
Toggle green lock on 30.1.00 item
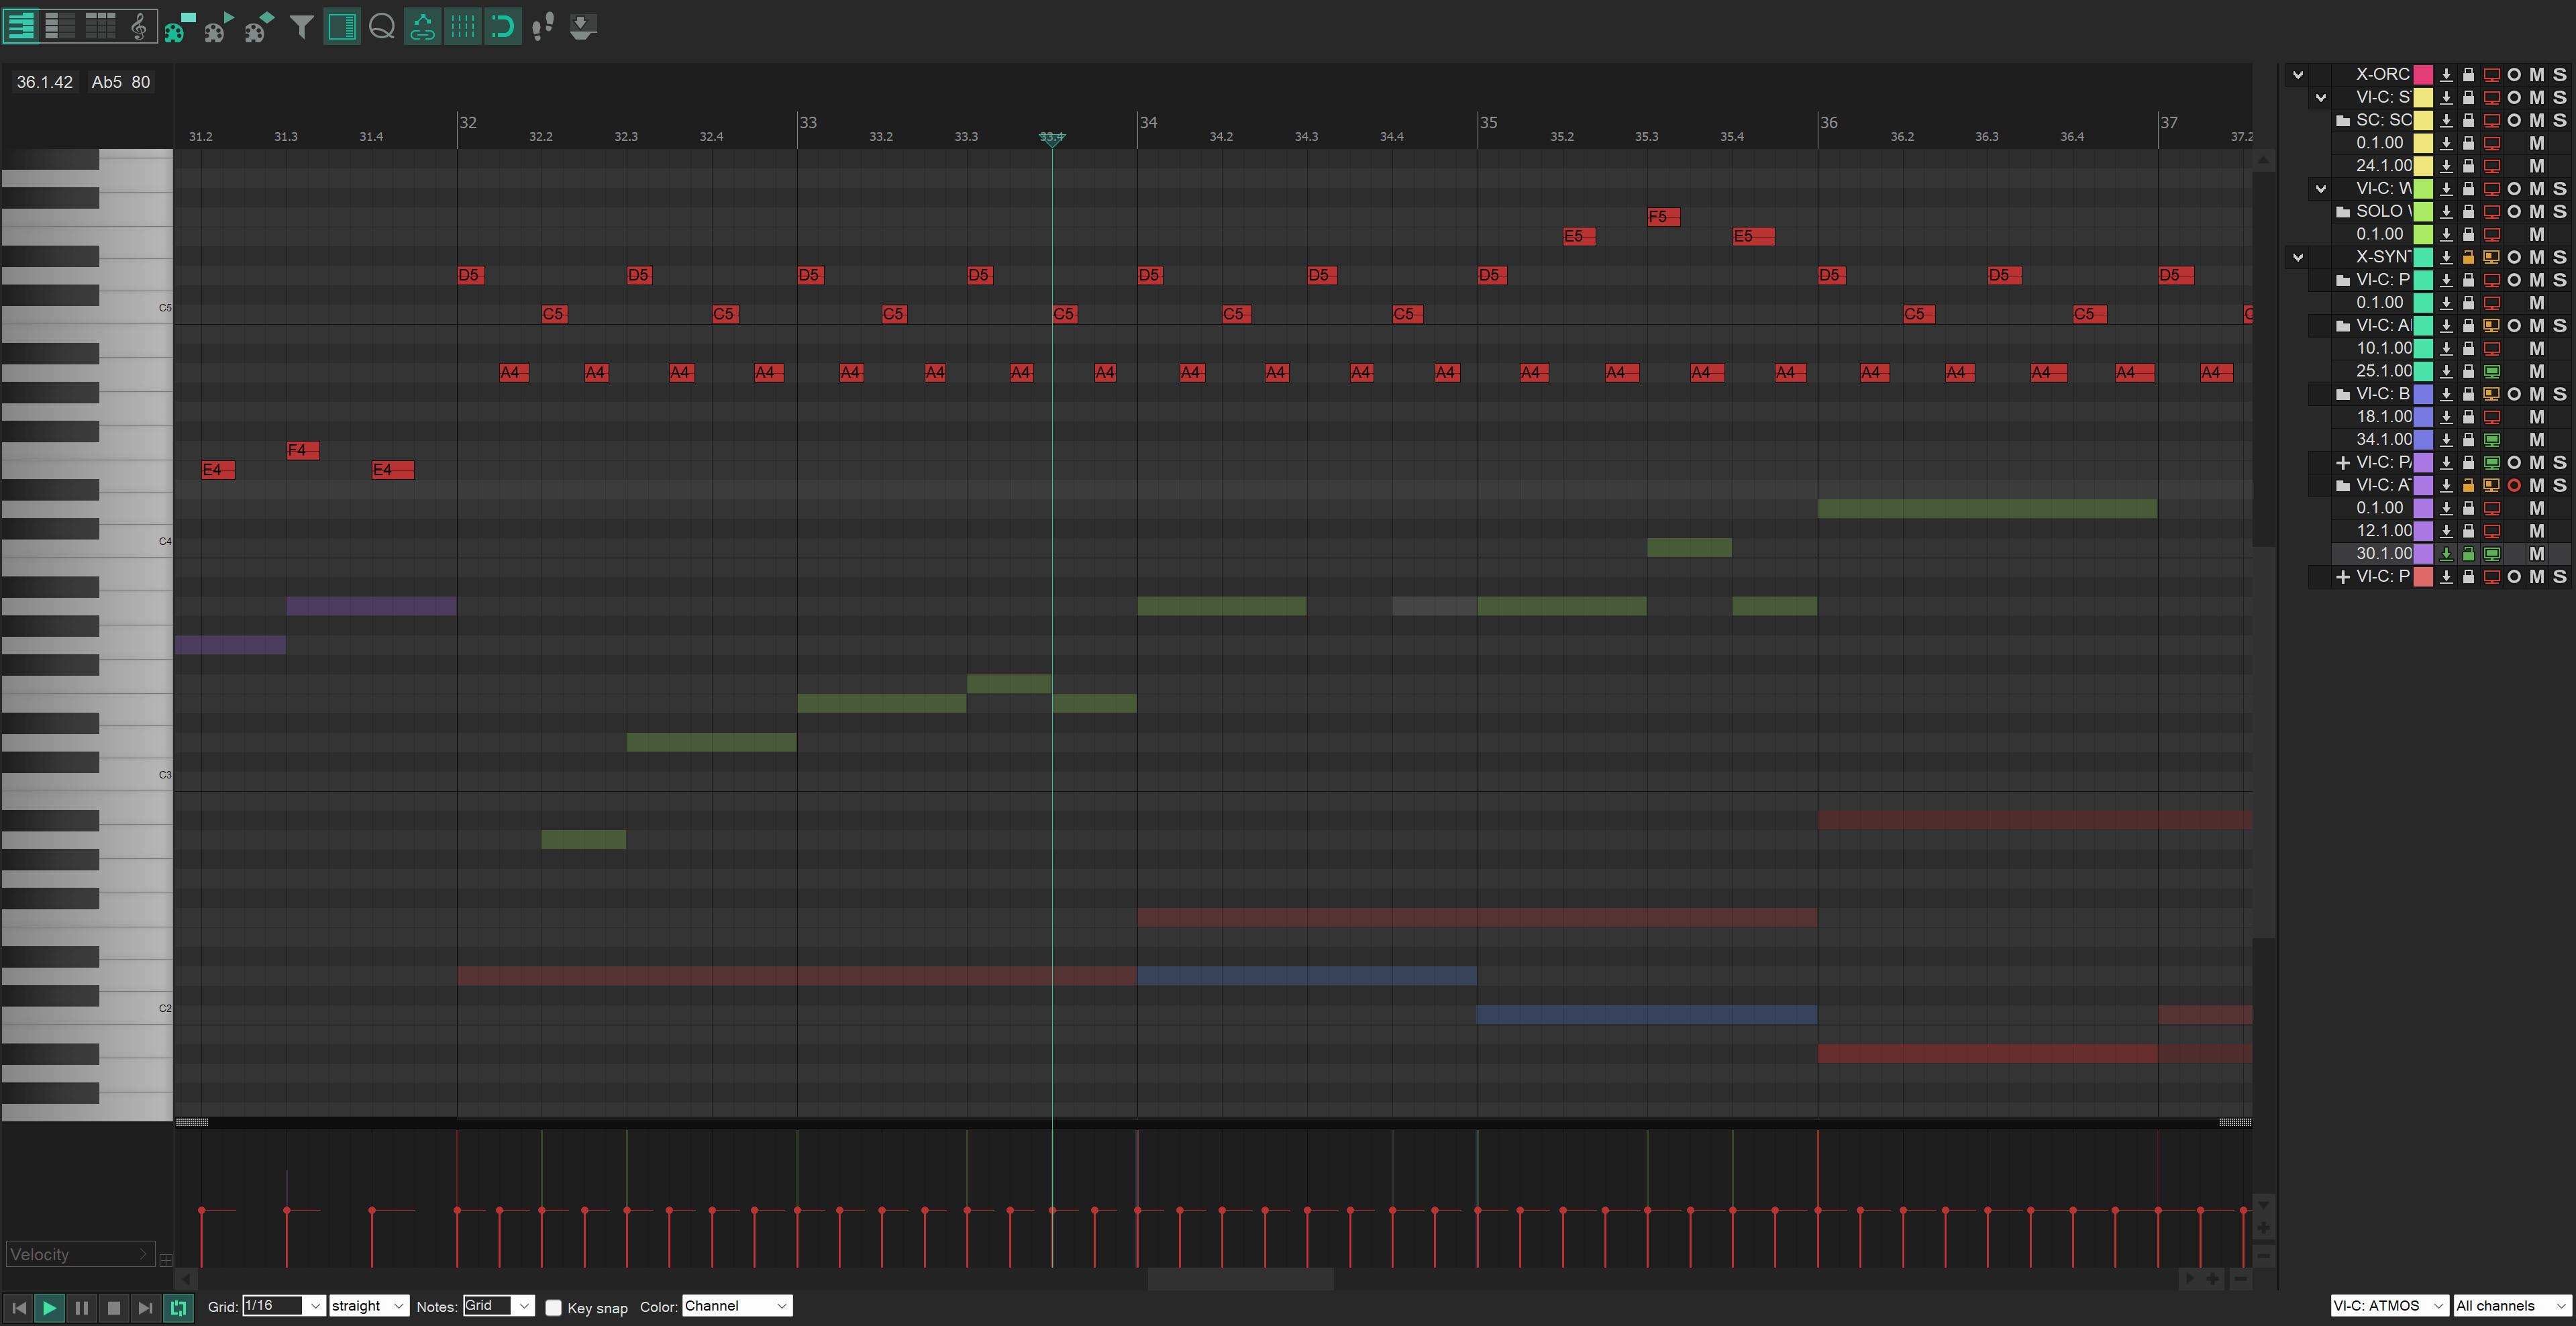(2468, 554)
